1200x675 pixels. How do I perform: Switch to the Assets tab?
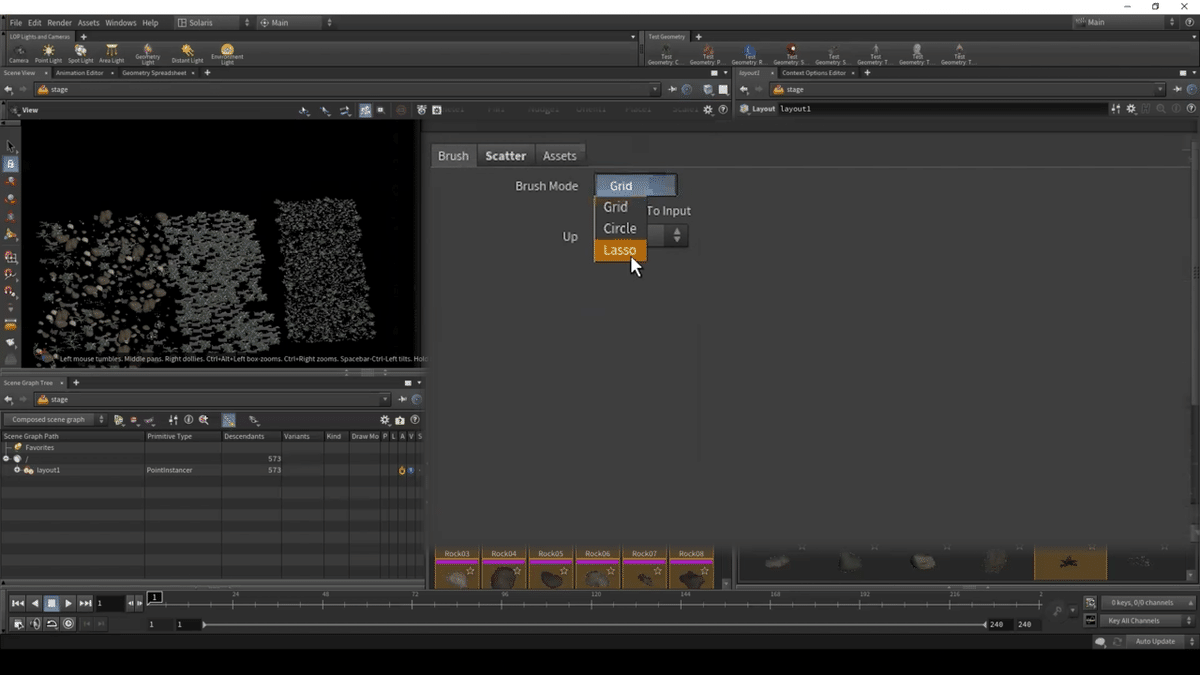(x=559, y=156)
